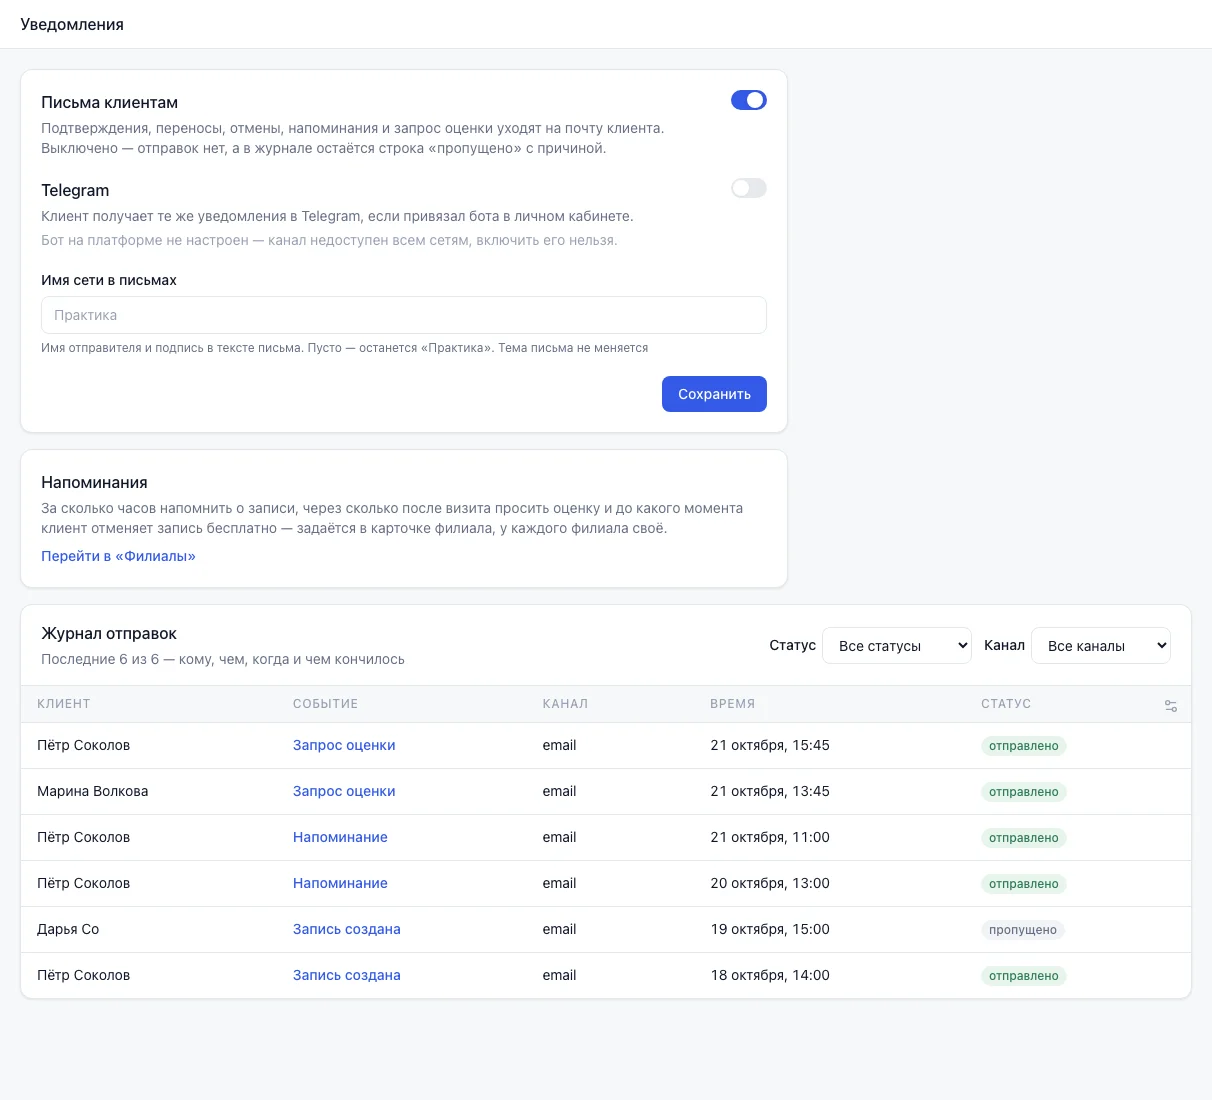Focus the «Имя сети в письмах» input field
The image size is (1212, 1100).
click(404, 315)
